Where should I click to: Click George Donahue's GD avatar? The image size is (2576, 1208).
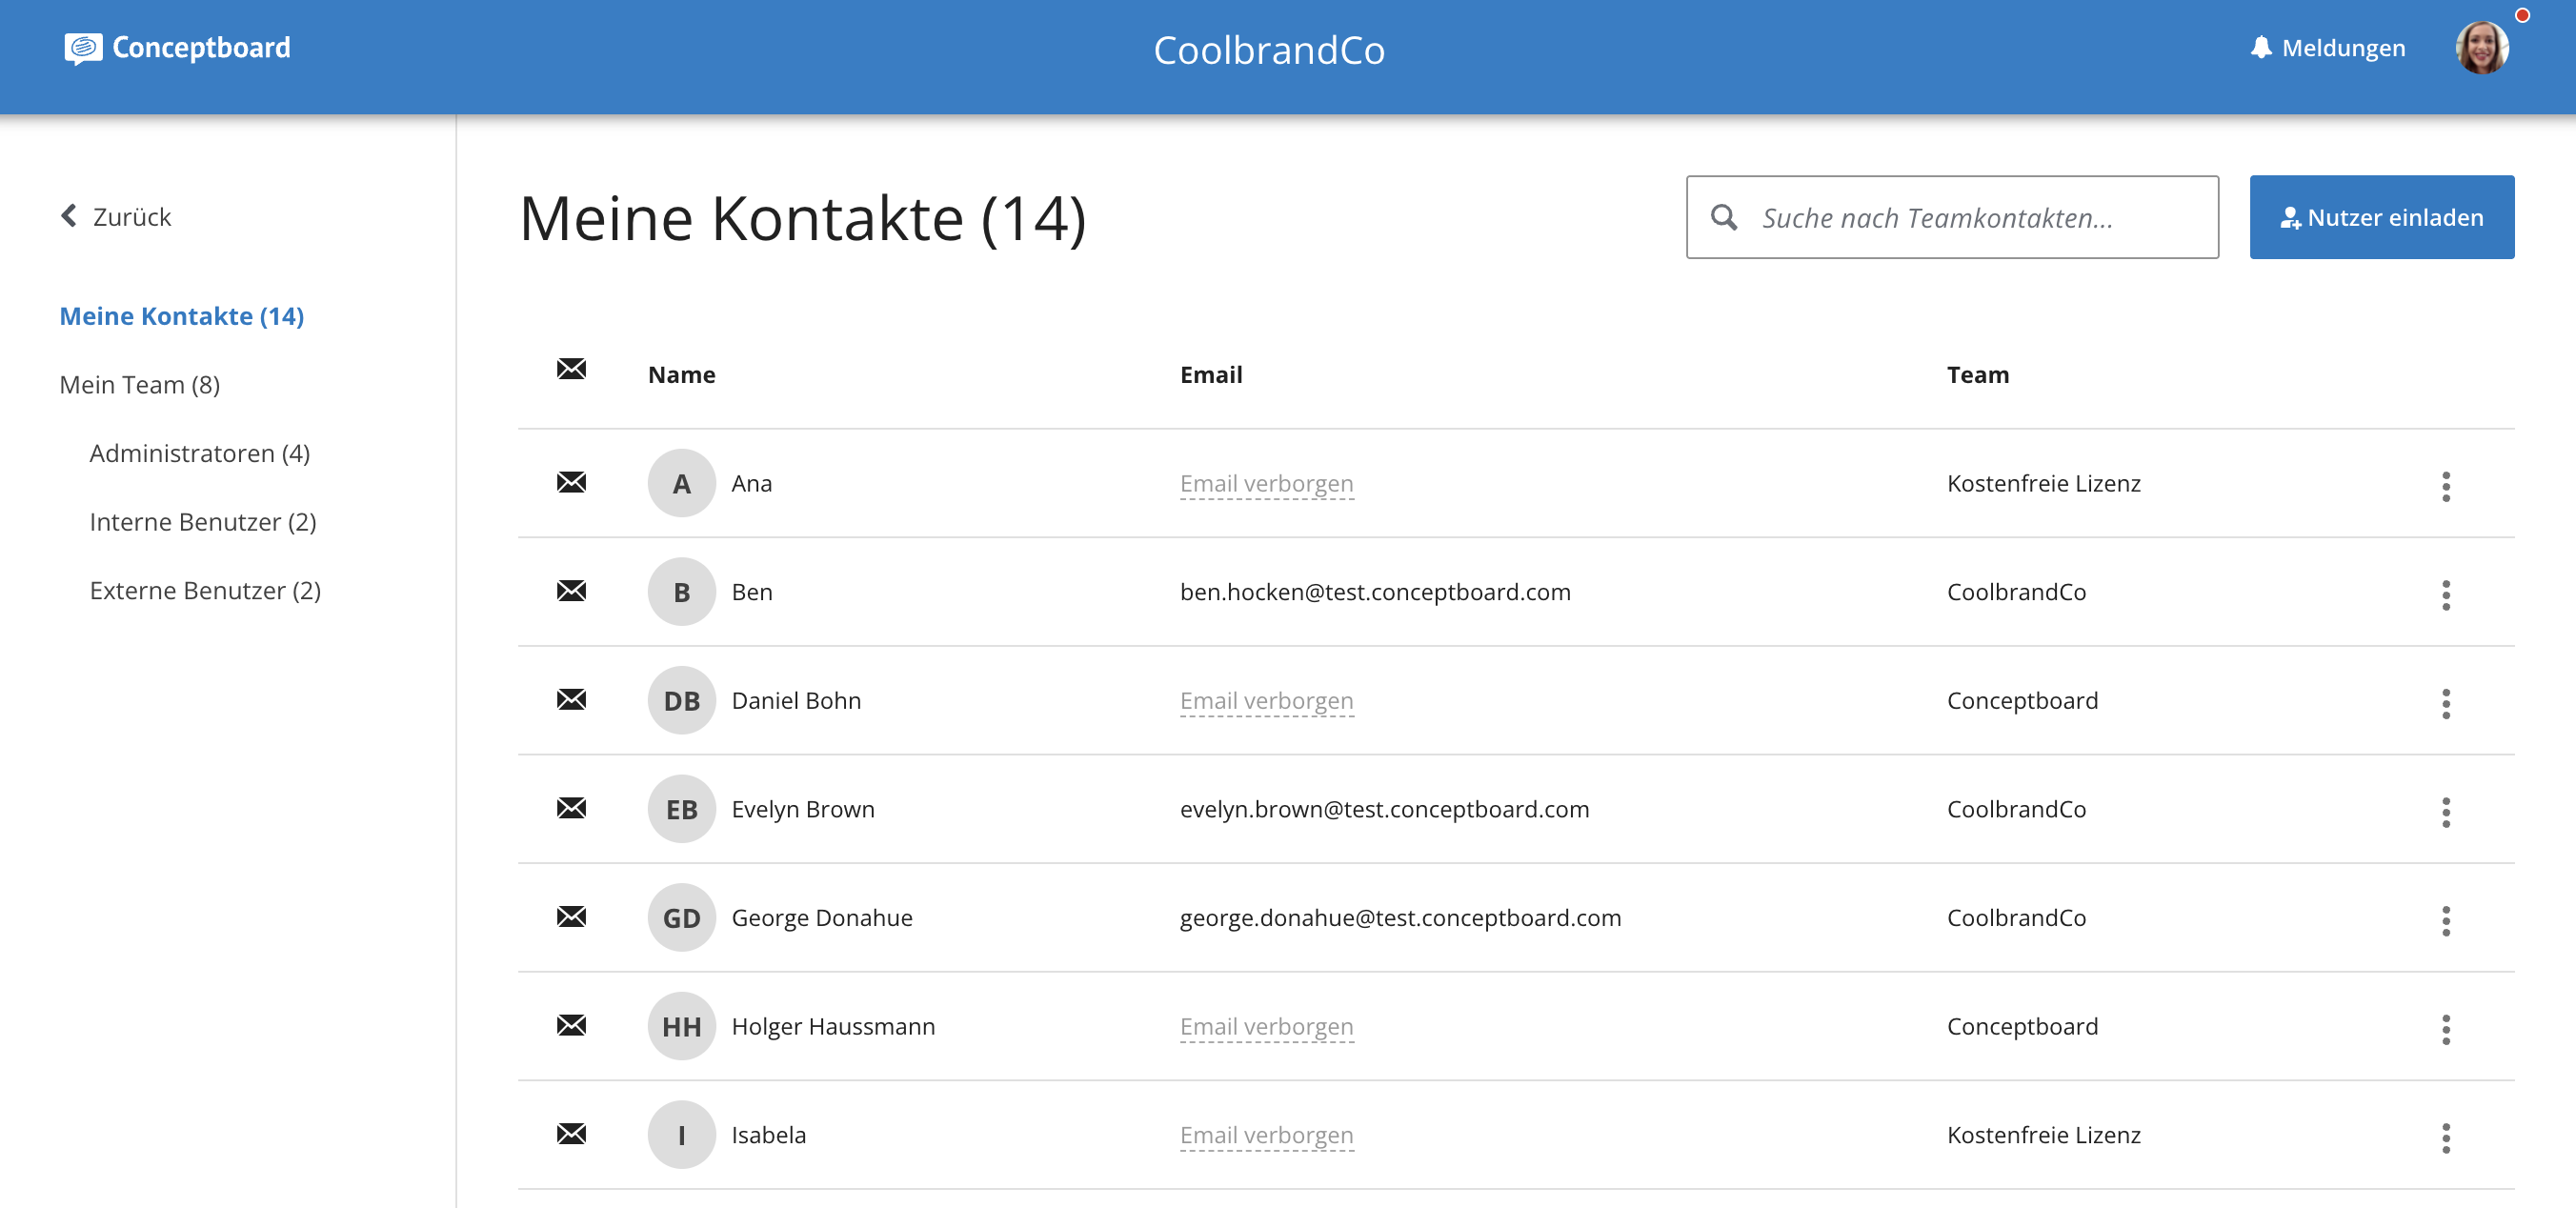coord(681,918)
